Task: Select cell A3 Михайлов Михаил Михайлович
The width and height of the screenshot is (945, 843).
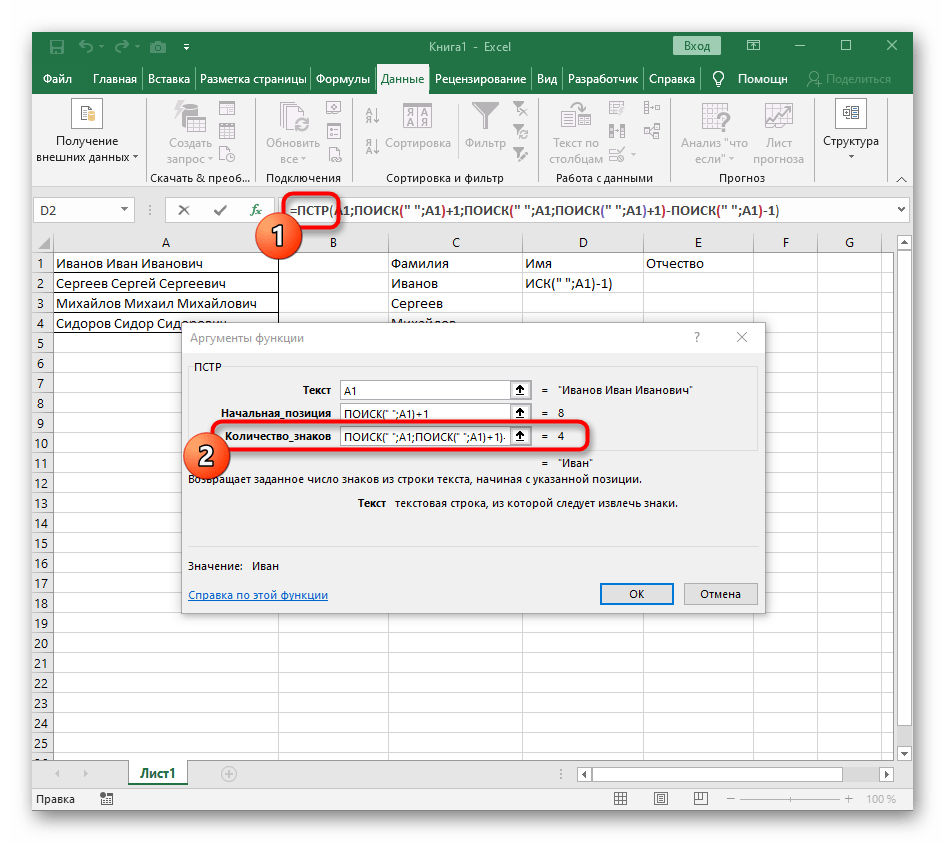Action: pyautogui.click(x=166, y=303)
